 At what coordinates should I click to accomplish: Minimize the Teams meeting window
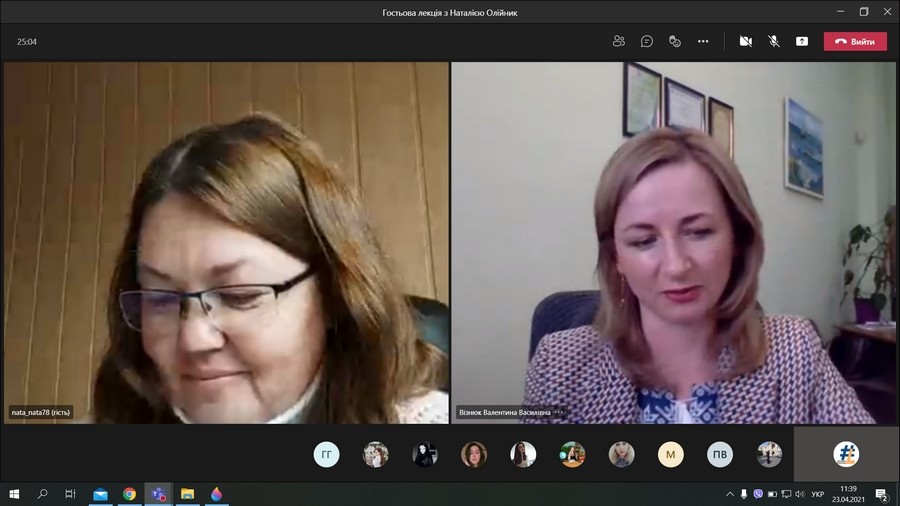coord(840,11)
